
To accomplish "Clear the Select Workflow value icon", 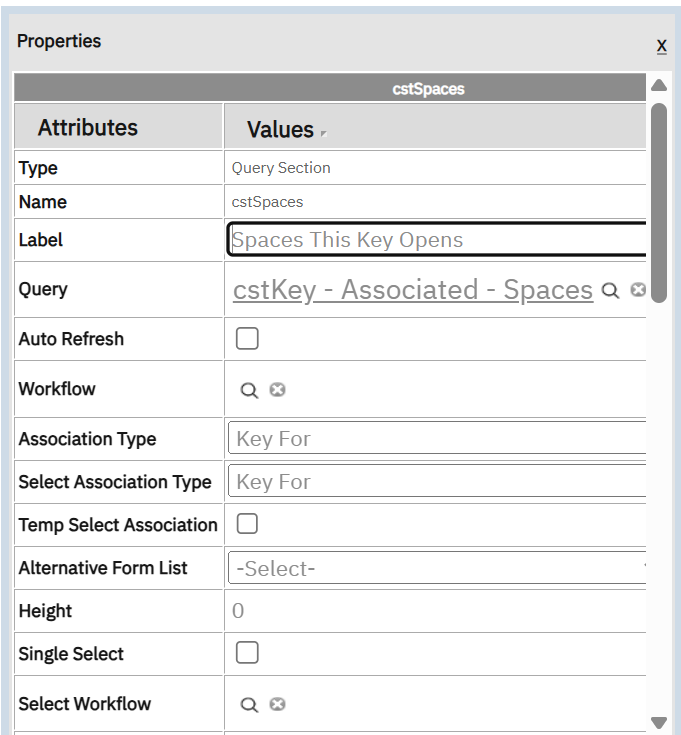I will (277, 704).
